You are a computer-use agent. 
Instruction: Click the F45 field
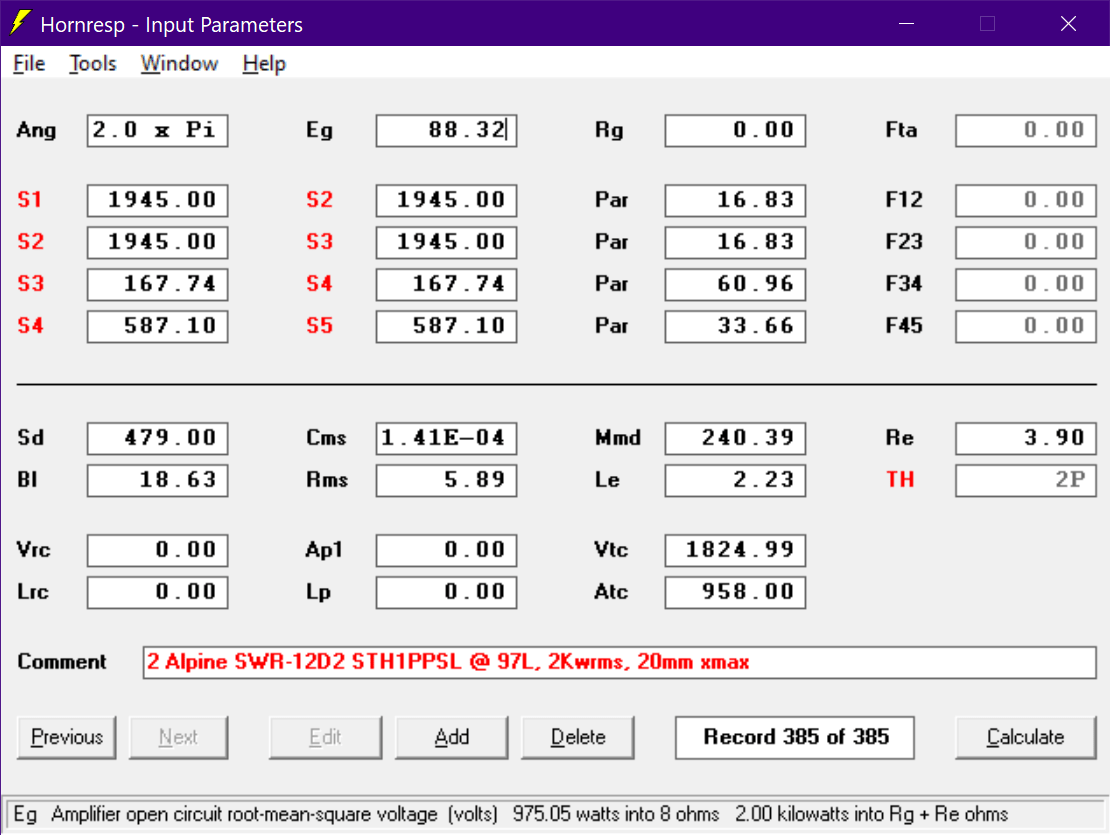(x=1025, y=326)
